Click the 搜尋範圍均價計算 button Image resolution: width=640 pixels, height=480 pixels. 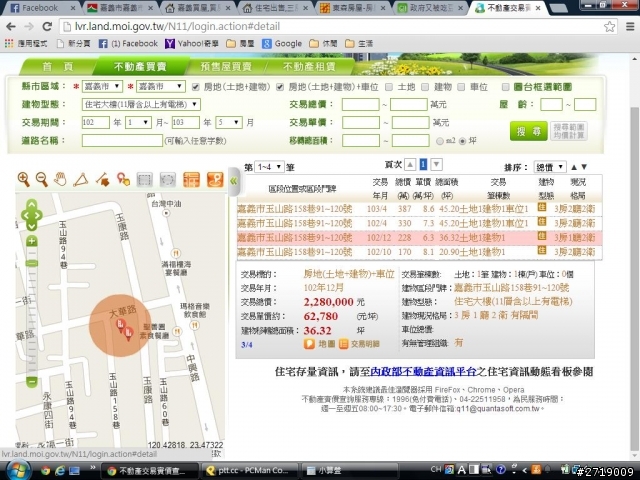coord(569,131)
